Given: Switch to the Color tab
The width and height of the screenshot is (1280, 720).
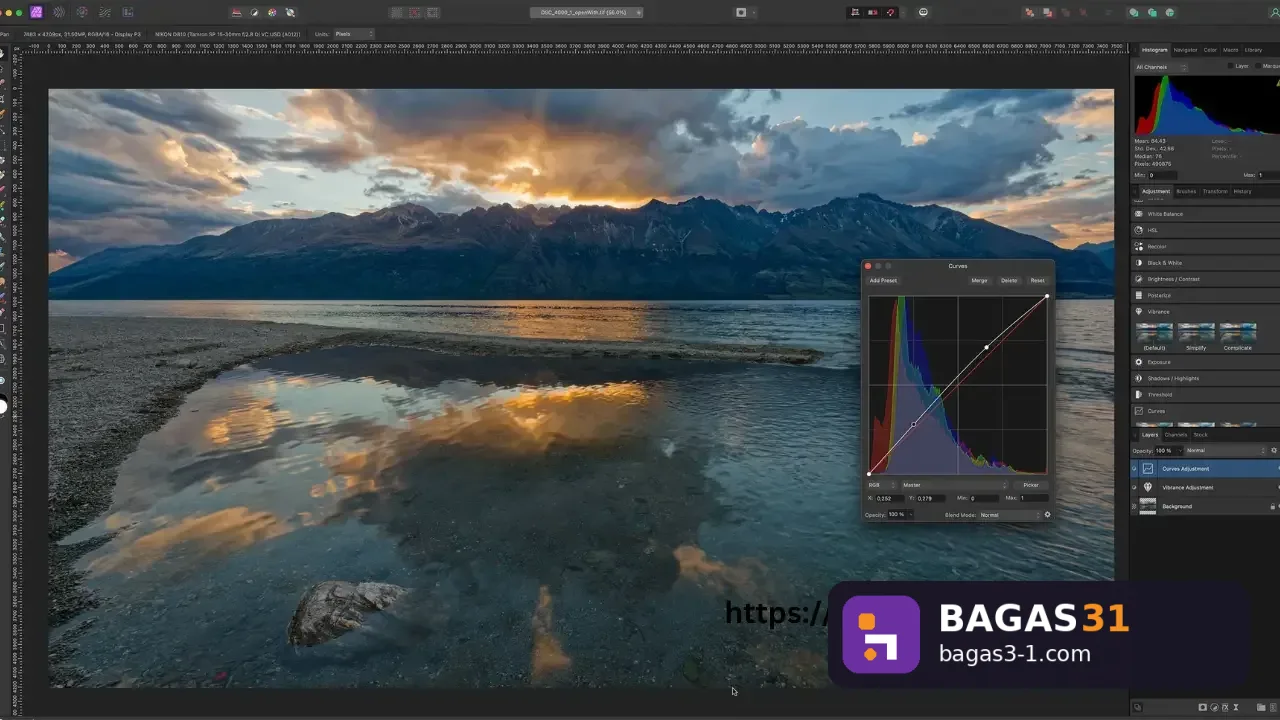Looking at the screenshot, I should tap(1210, 50).
